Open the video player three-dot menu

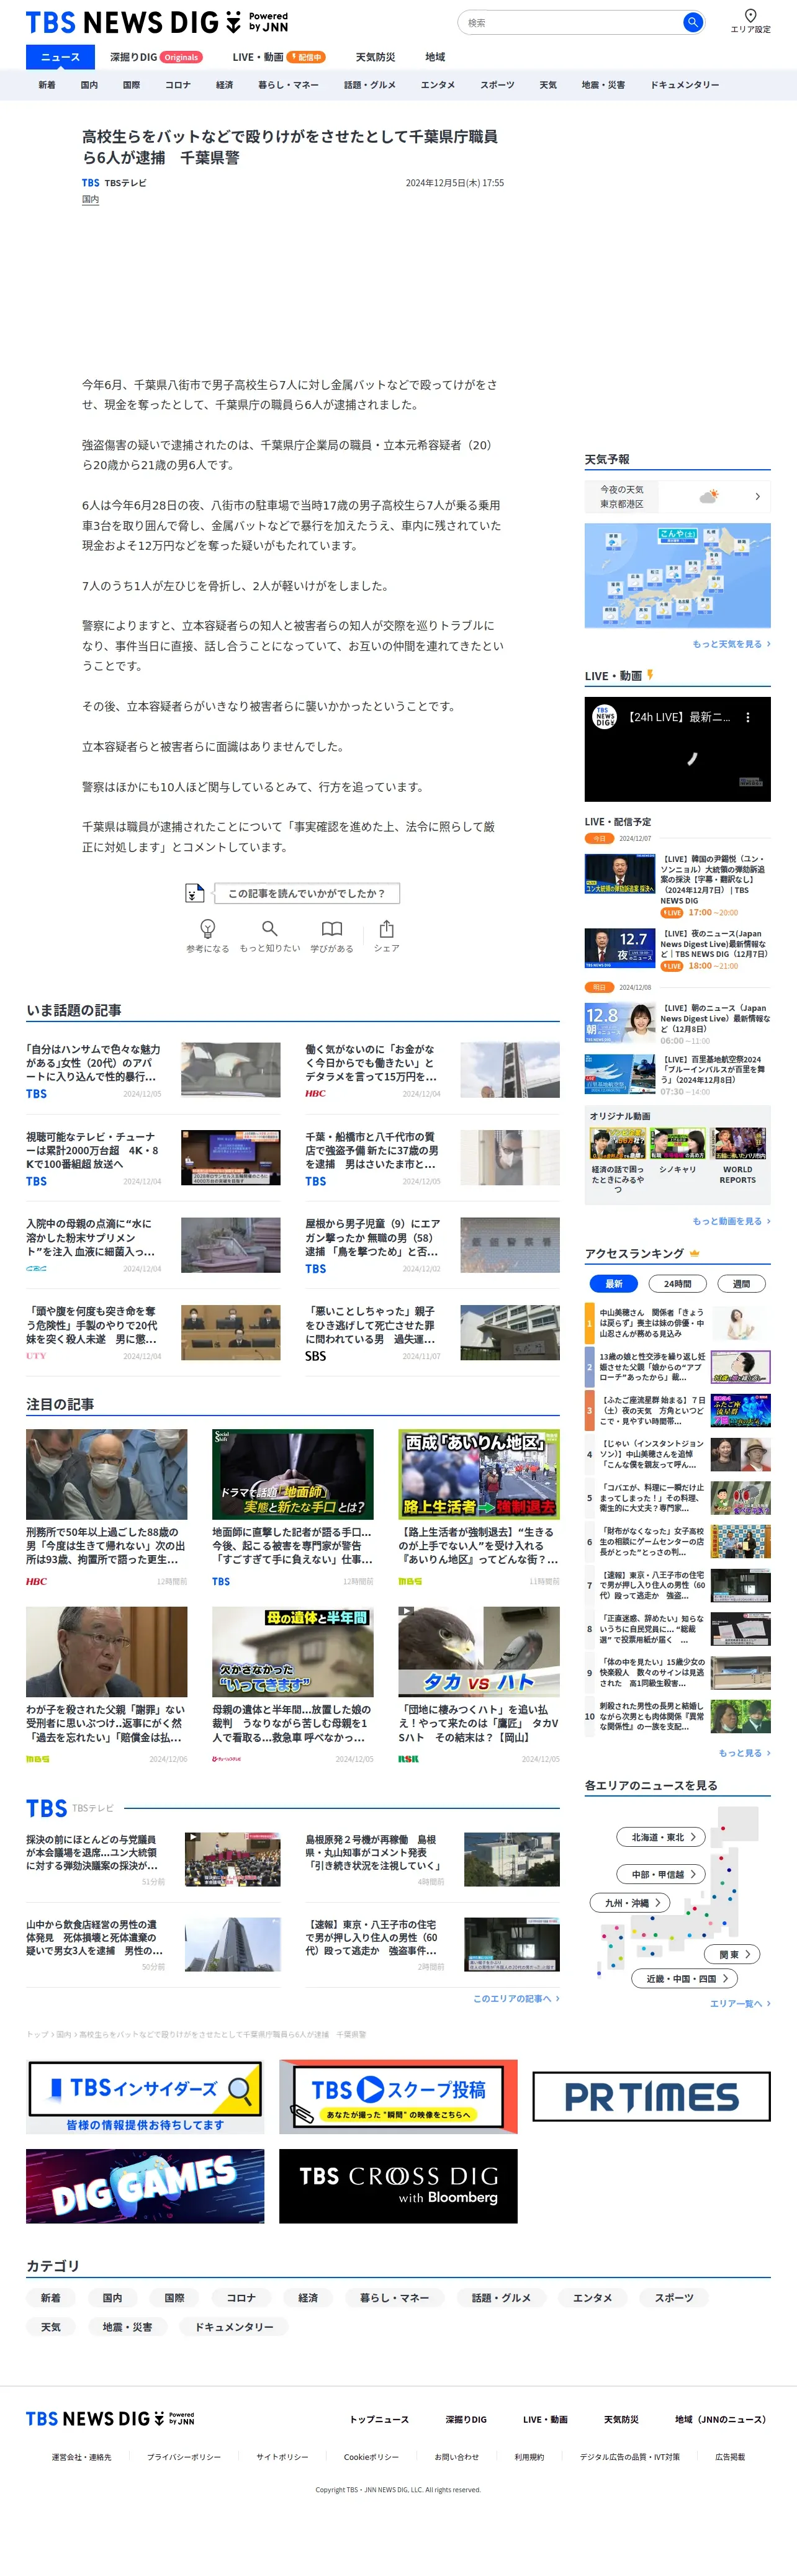pyautogui.click(x=747, y=717)
